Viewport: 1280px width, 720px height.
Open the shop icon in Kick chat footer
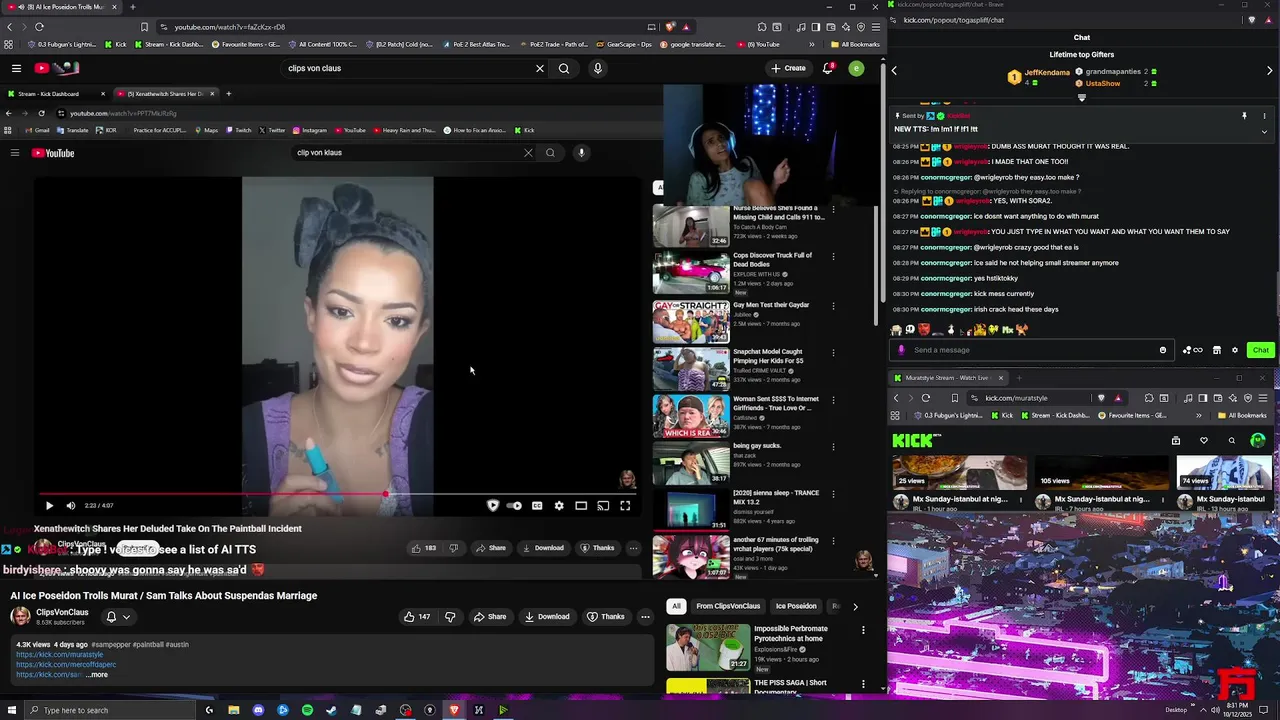click(1217, 350)
